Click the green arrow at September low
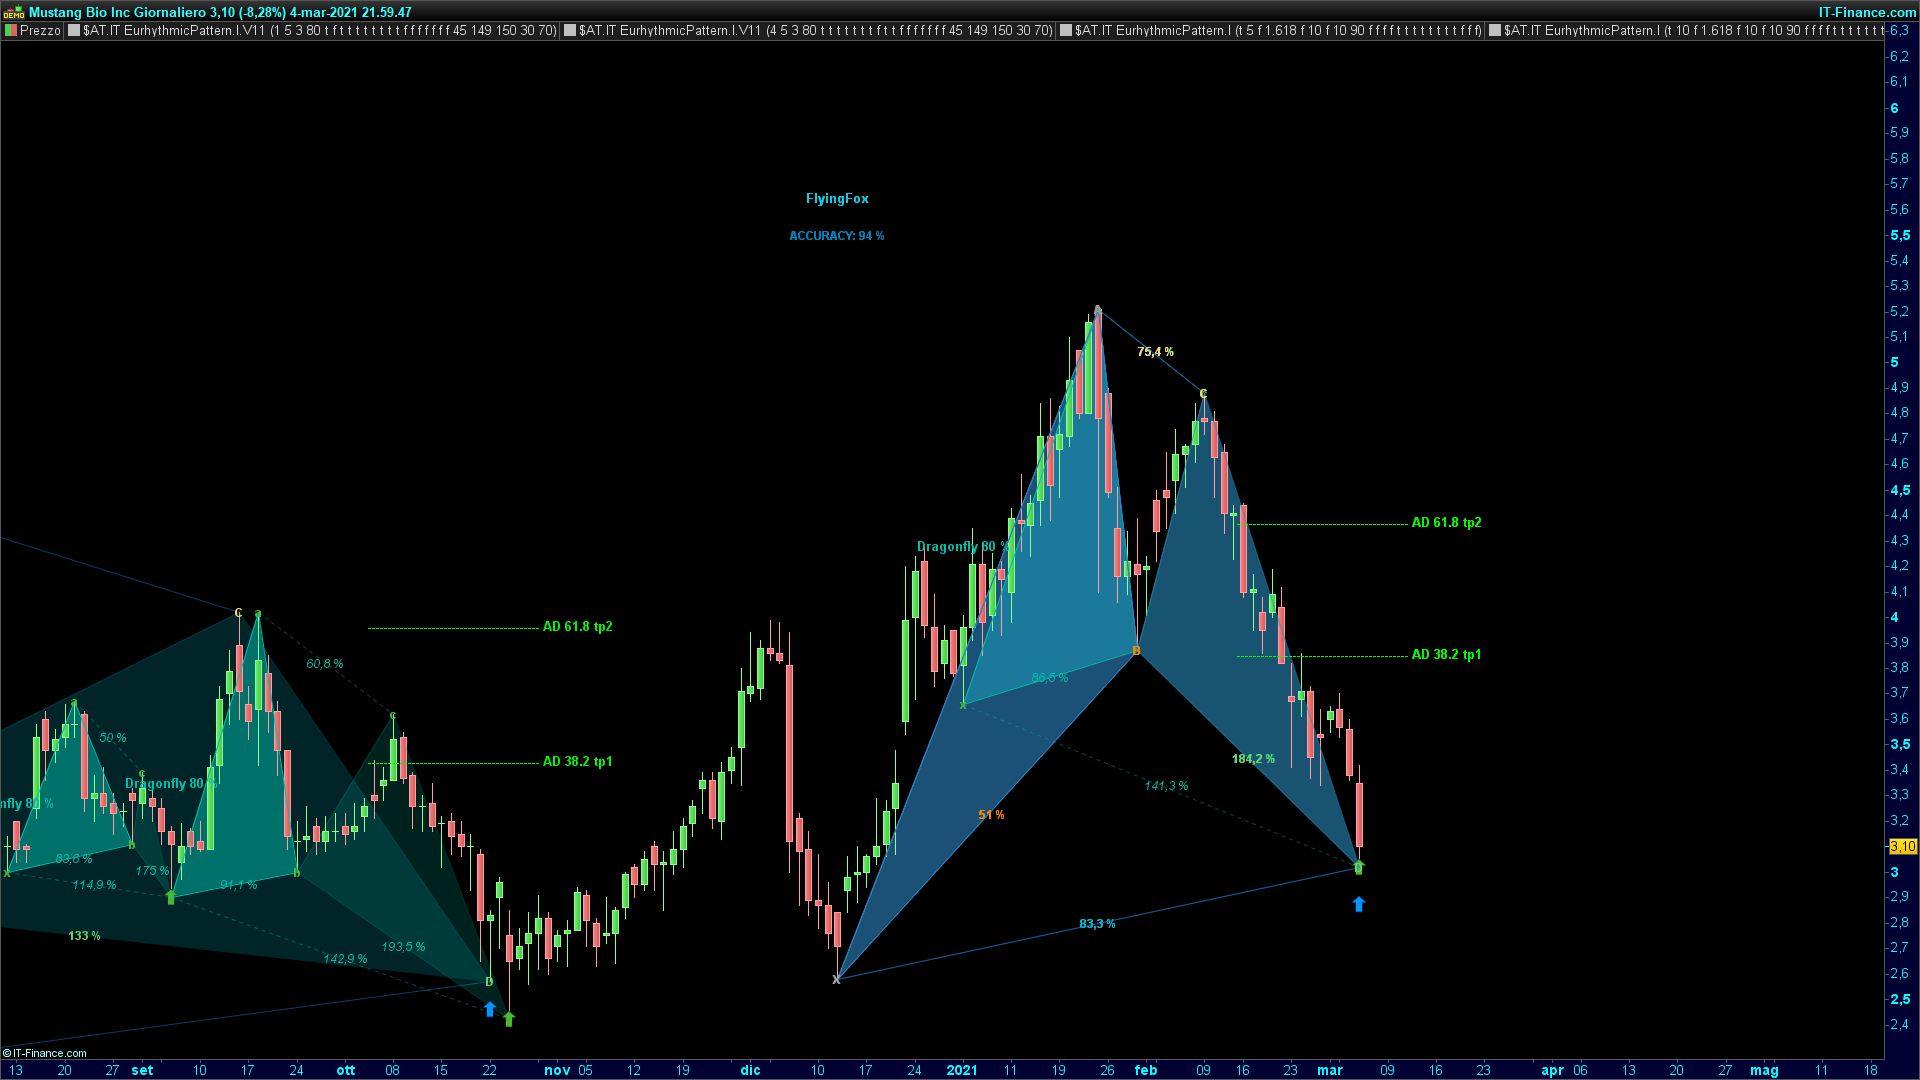Screen dimensions: 1920x1080 click(x=170, y=898)
